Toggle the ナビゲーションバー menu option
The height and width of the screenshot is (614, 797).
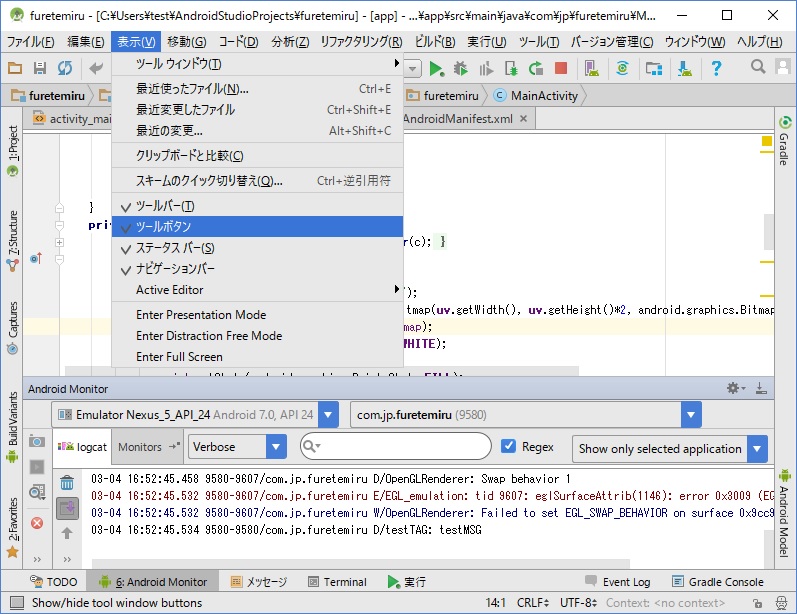coord(257,269)
